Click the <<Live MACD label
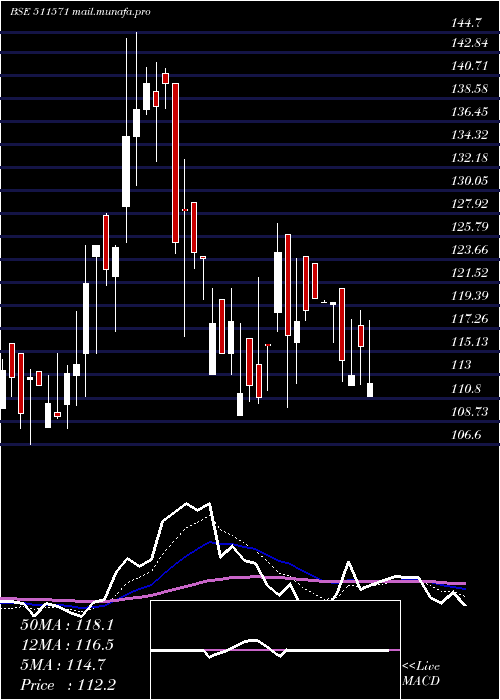Image resolution: width=500 pixels, height=700 pixels. pos(421,674)
